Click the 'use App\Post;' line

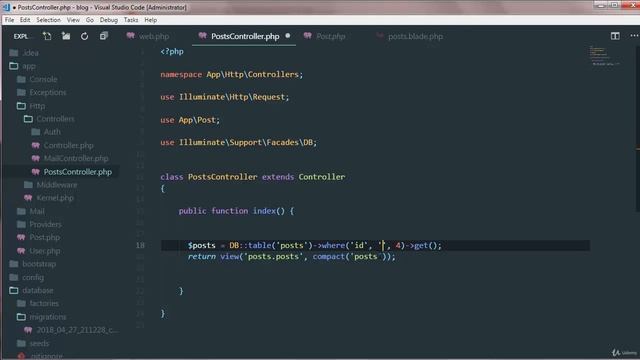(x=190, y=120)
